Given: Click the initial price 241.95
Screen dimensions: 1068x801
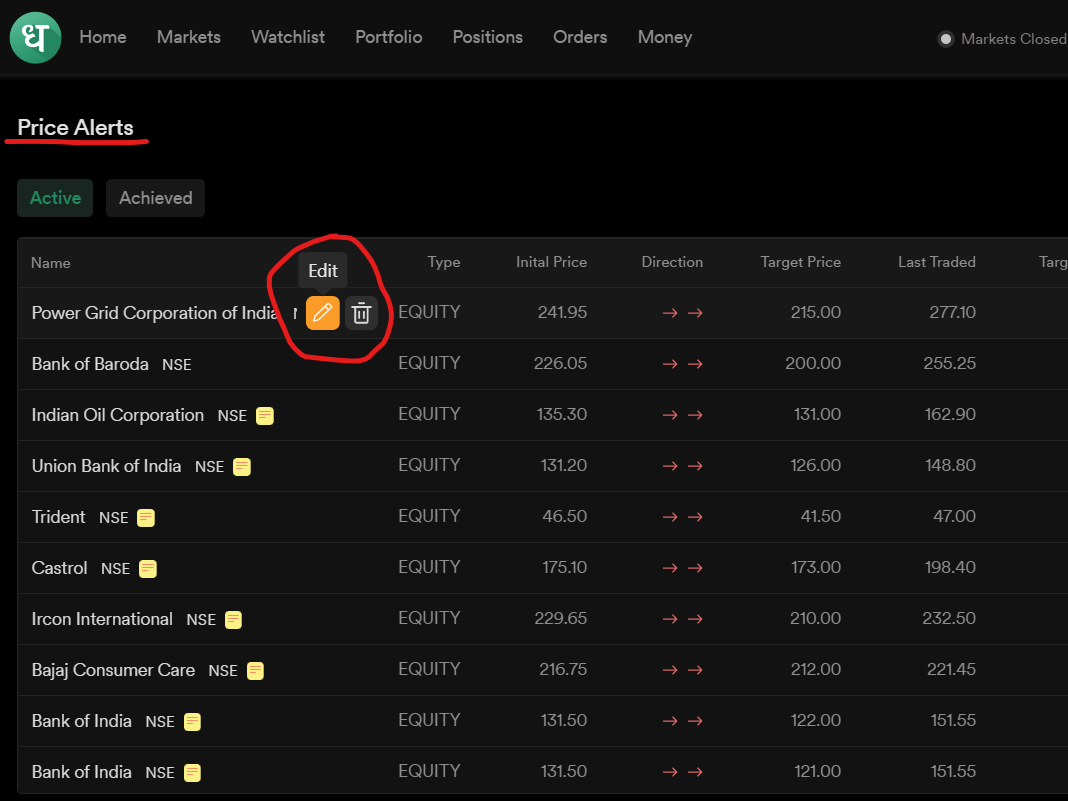Looking at the screenshot, I should coord(562,312).
